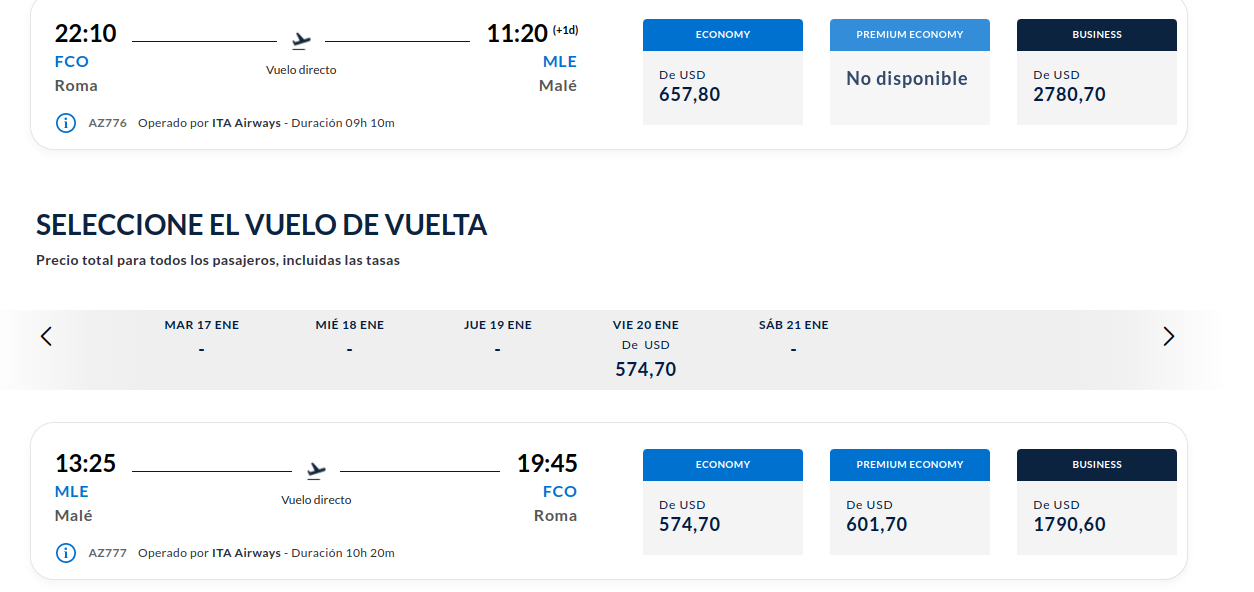This screenshot has width=1254, height=592.
Task: Select MIÉ 18 ENE return date
Action: [x=350, y=338]
